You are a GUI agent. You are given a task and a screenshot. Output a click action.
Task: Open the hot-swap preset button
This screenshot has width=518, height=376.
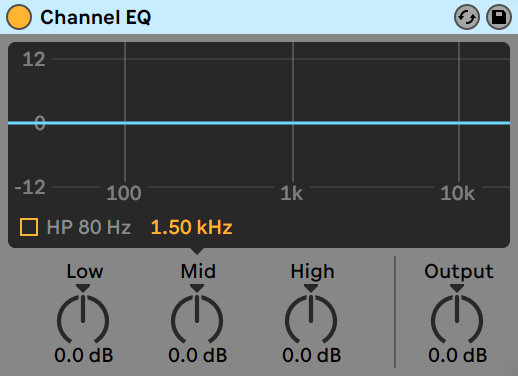click(467, 17)
